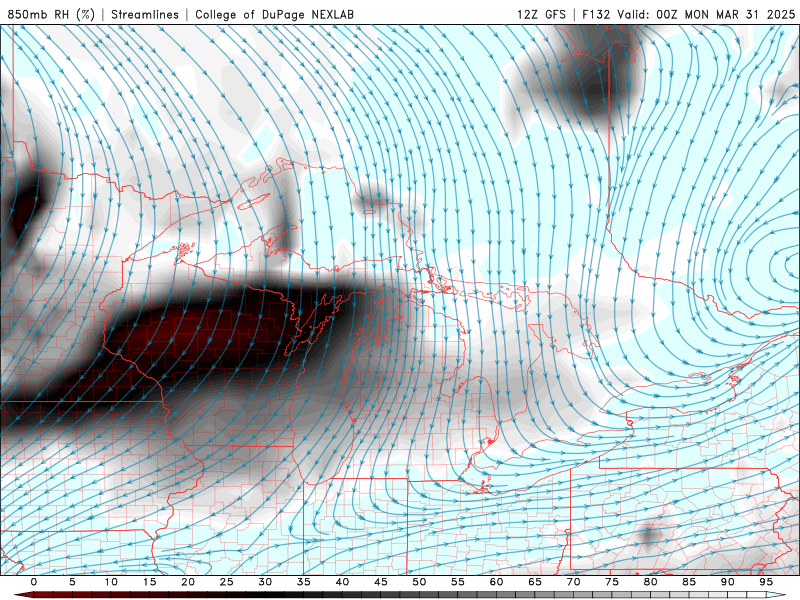The height and width of the screenshot is (600, 800).
Task: Click the colorbar label '10'
Action: point(111,582)
